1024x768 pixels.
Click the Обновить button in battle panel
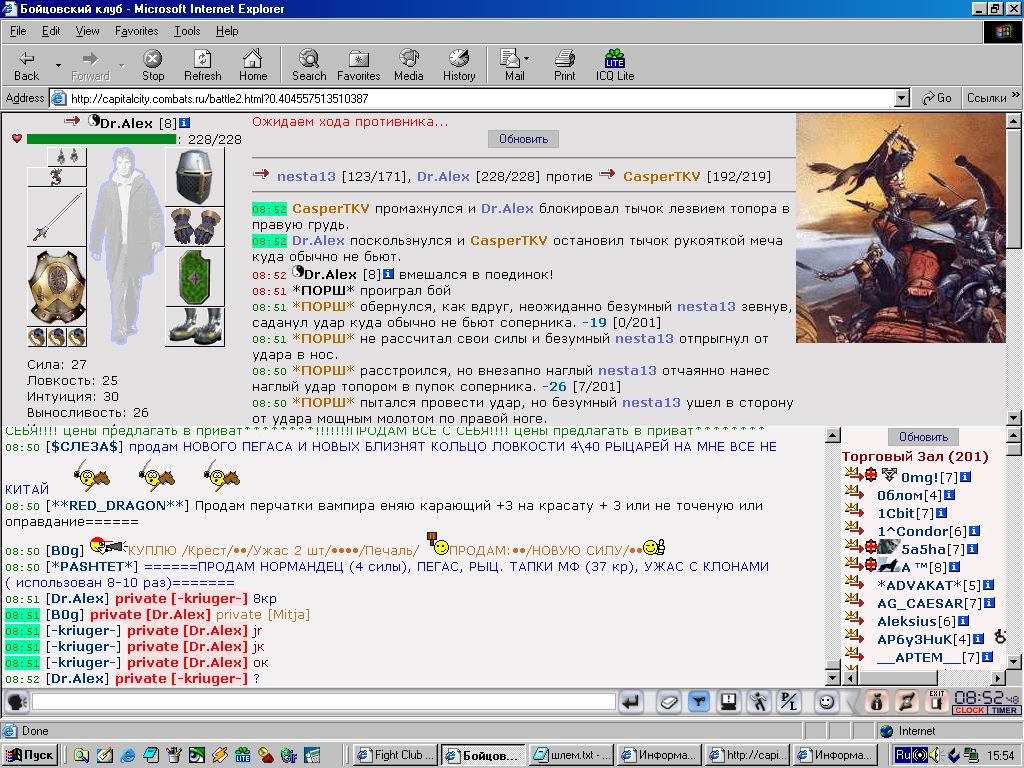click(x=523, y=139)
